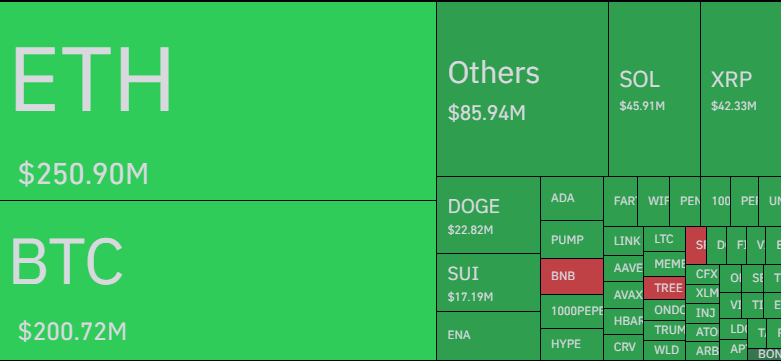Click the BTC tile showing $200.72M

(x=218, y=280)
